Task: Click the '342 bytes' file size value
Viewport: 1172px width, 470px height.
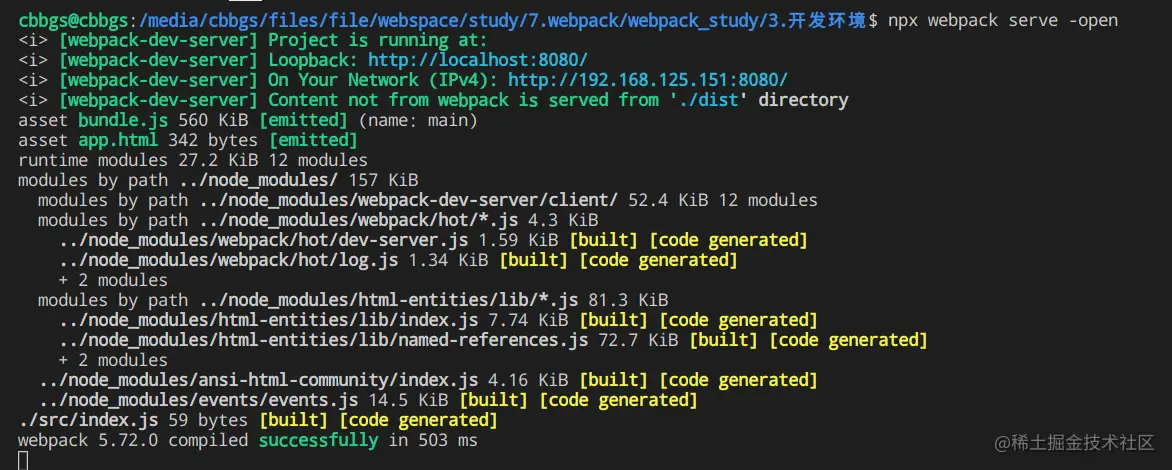Action: tap(213, 140)
